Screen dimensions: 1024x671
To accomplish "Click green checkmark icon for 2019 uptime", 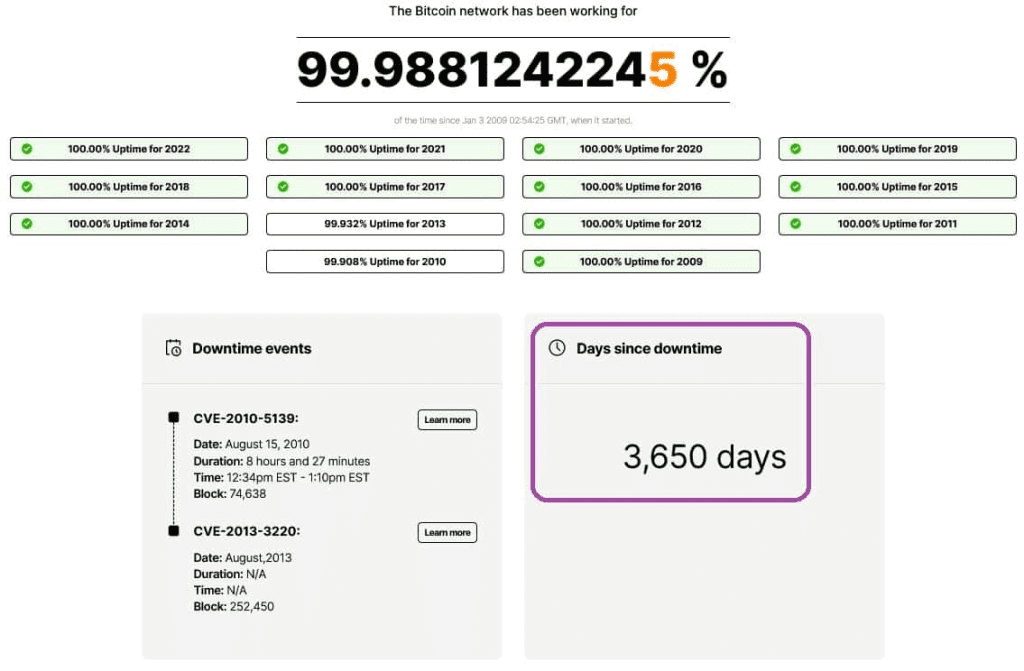I will tap(795, 149).
